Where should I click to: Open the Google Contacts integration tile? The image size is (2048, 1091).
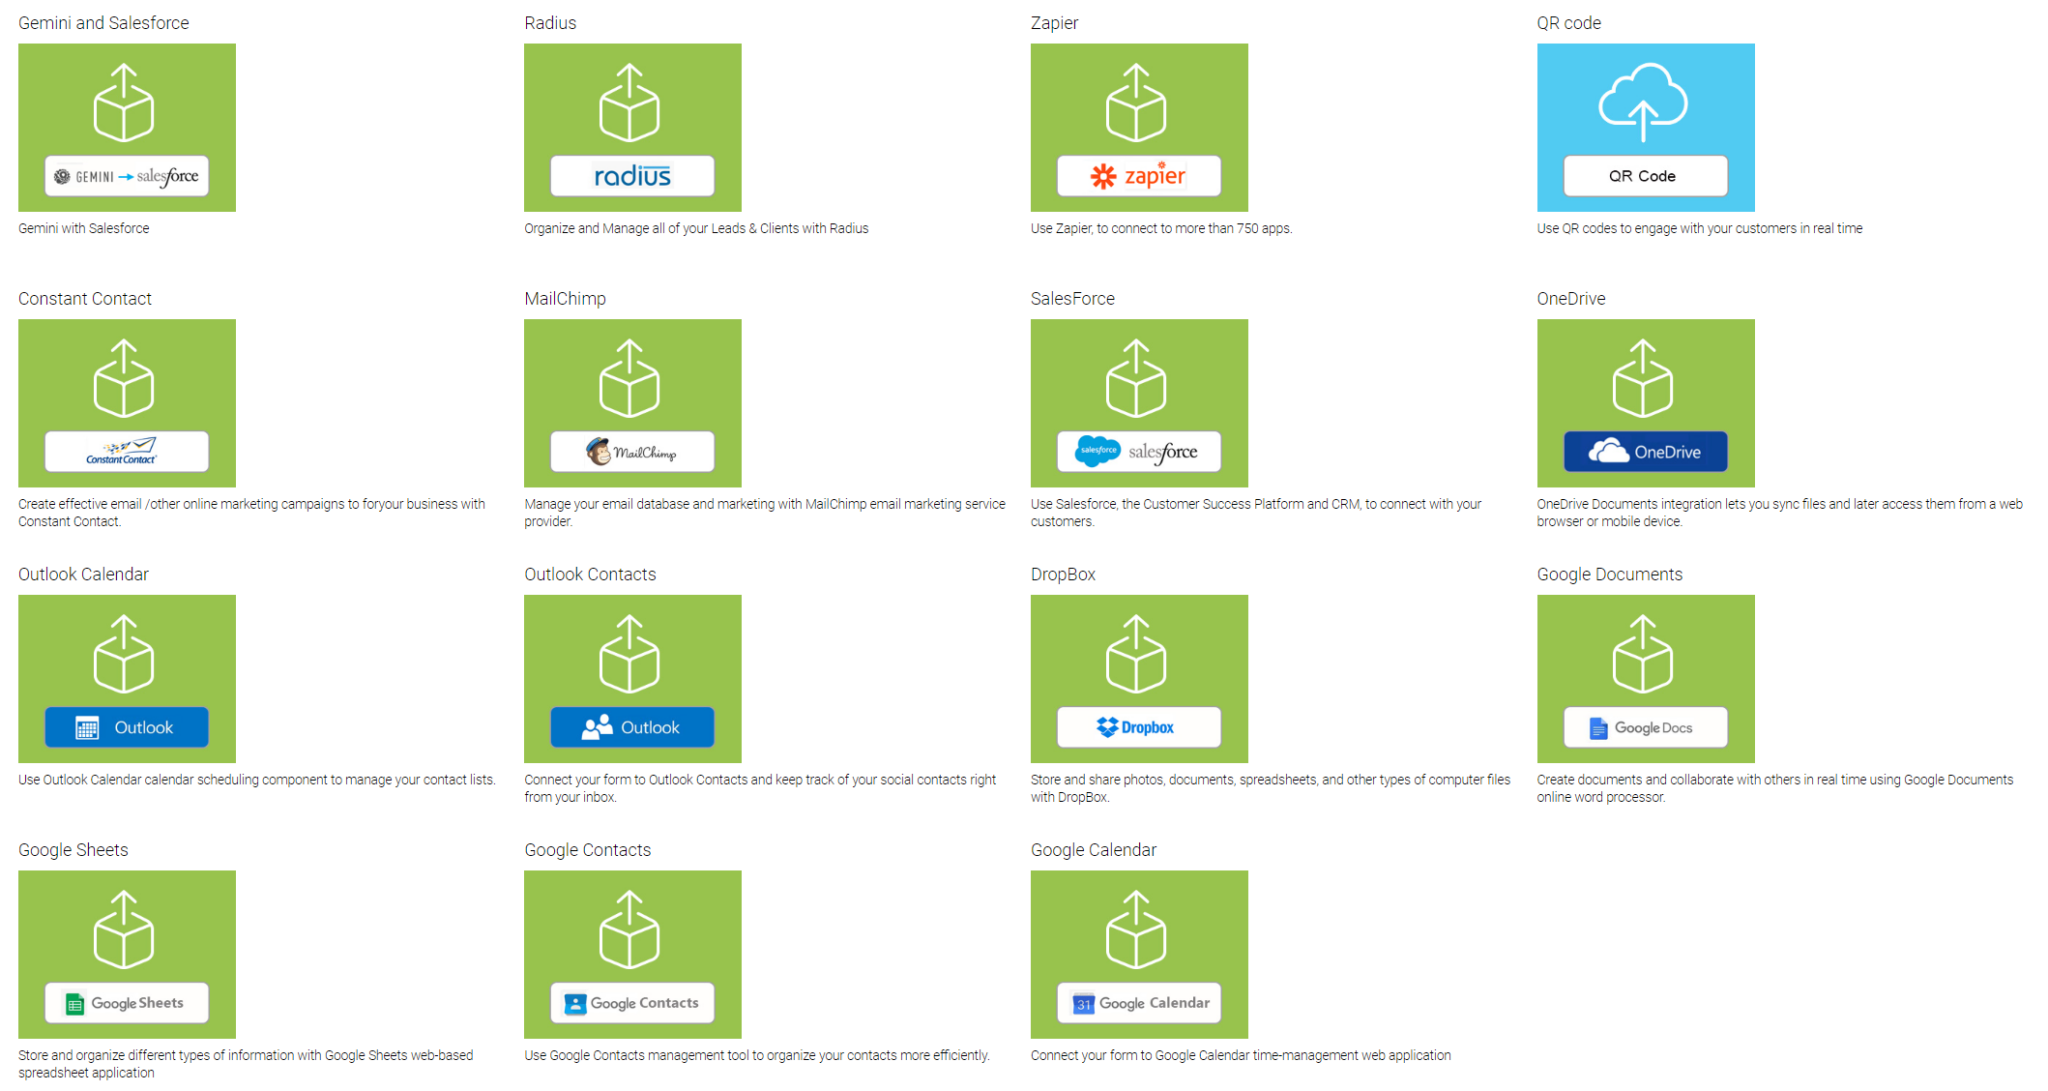point(633,954)
